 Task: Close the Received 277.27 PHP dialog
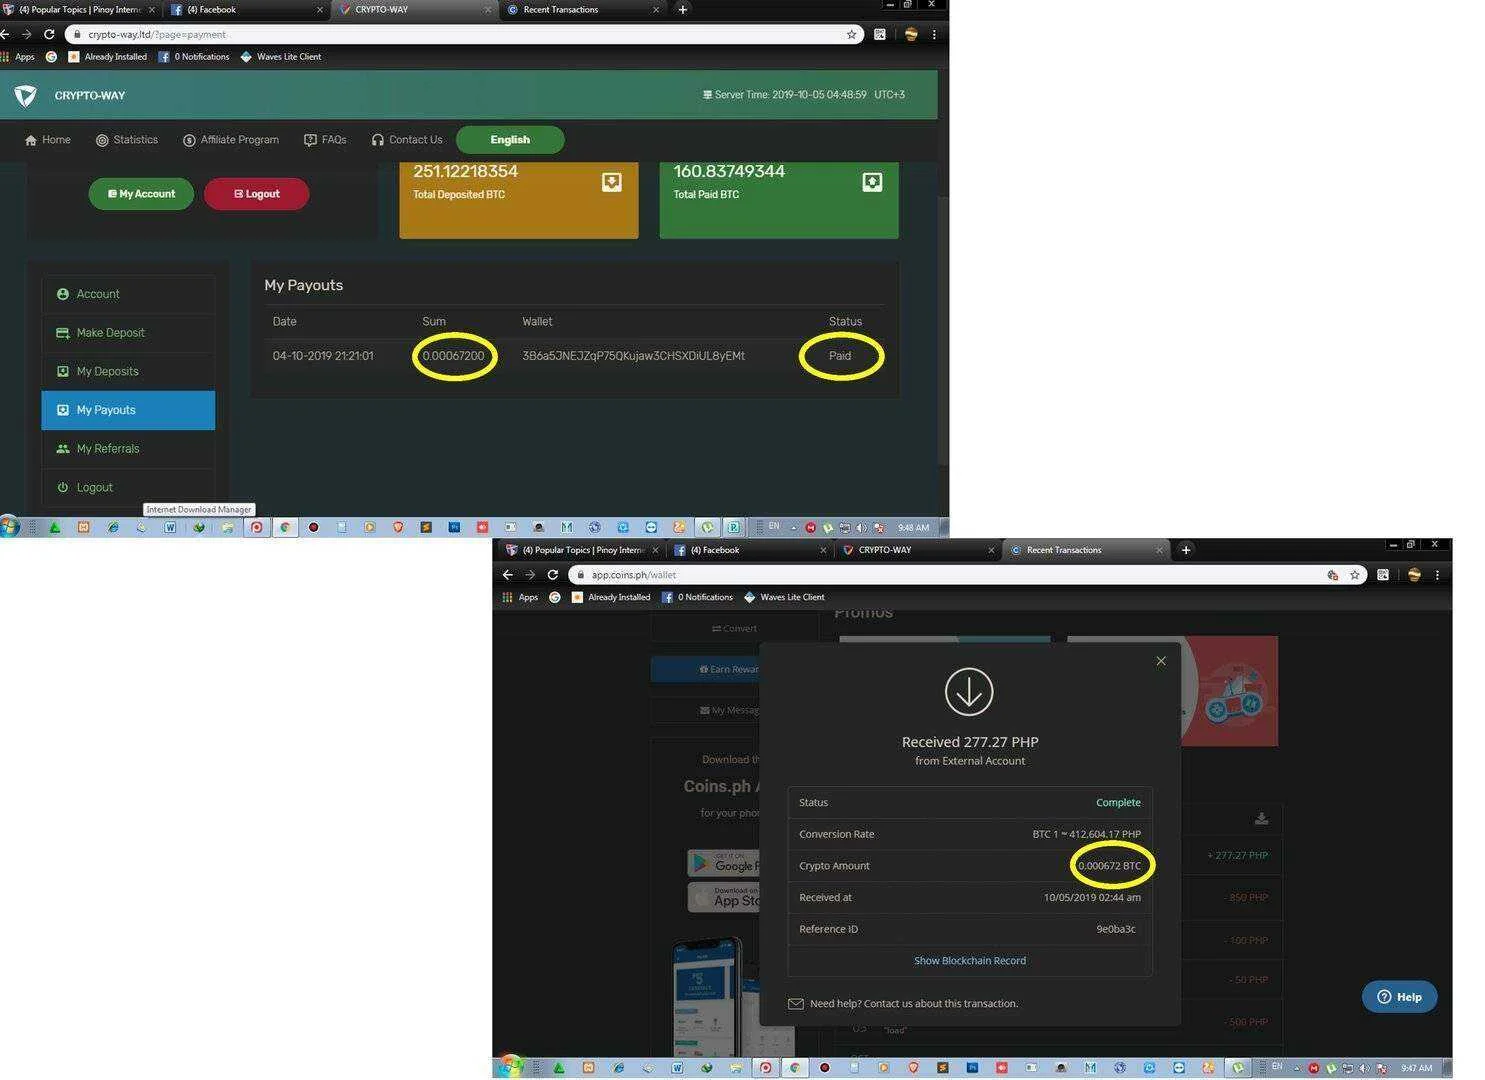1161,661
